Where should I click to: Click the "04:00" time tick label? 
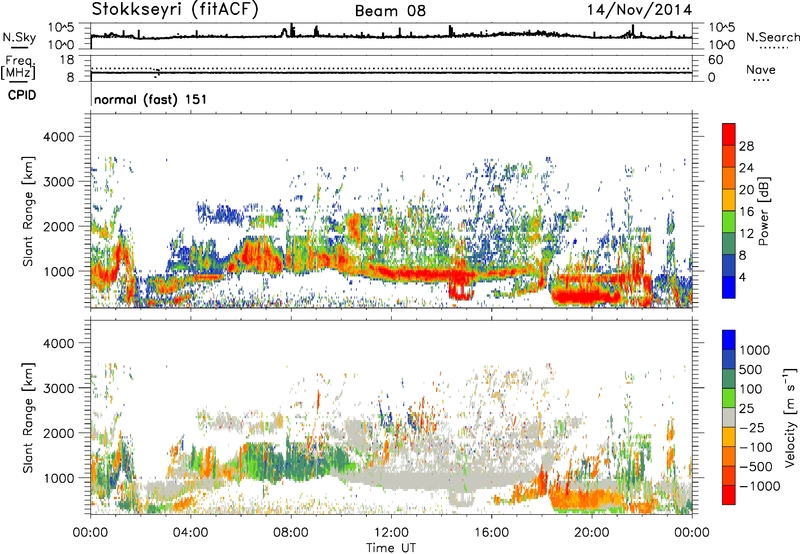point(190,533)
